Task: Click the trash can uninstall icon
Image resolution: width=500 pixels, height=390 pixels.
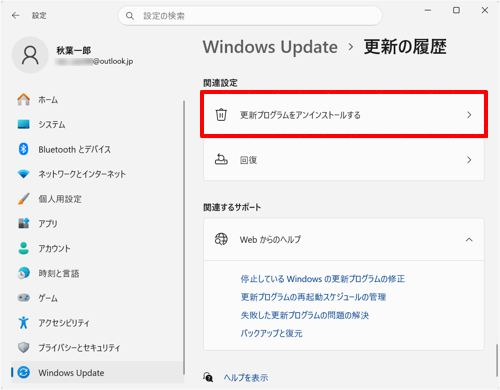Action: pyautogui.click(x=221, y=115)
